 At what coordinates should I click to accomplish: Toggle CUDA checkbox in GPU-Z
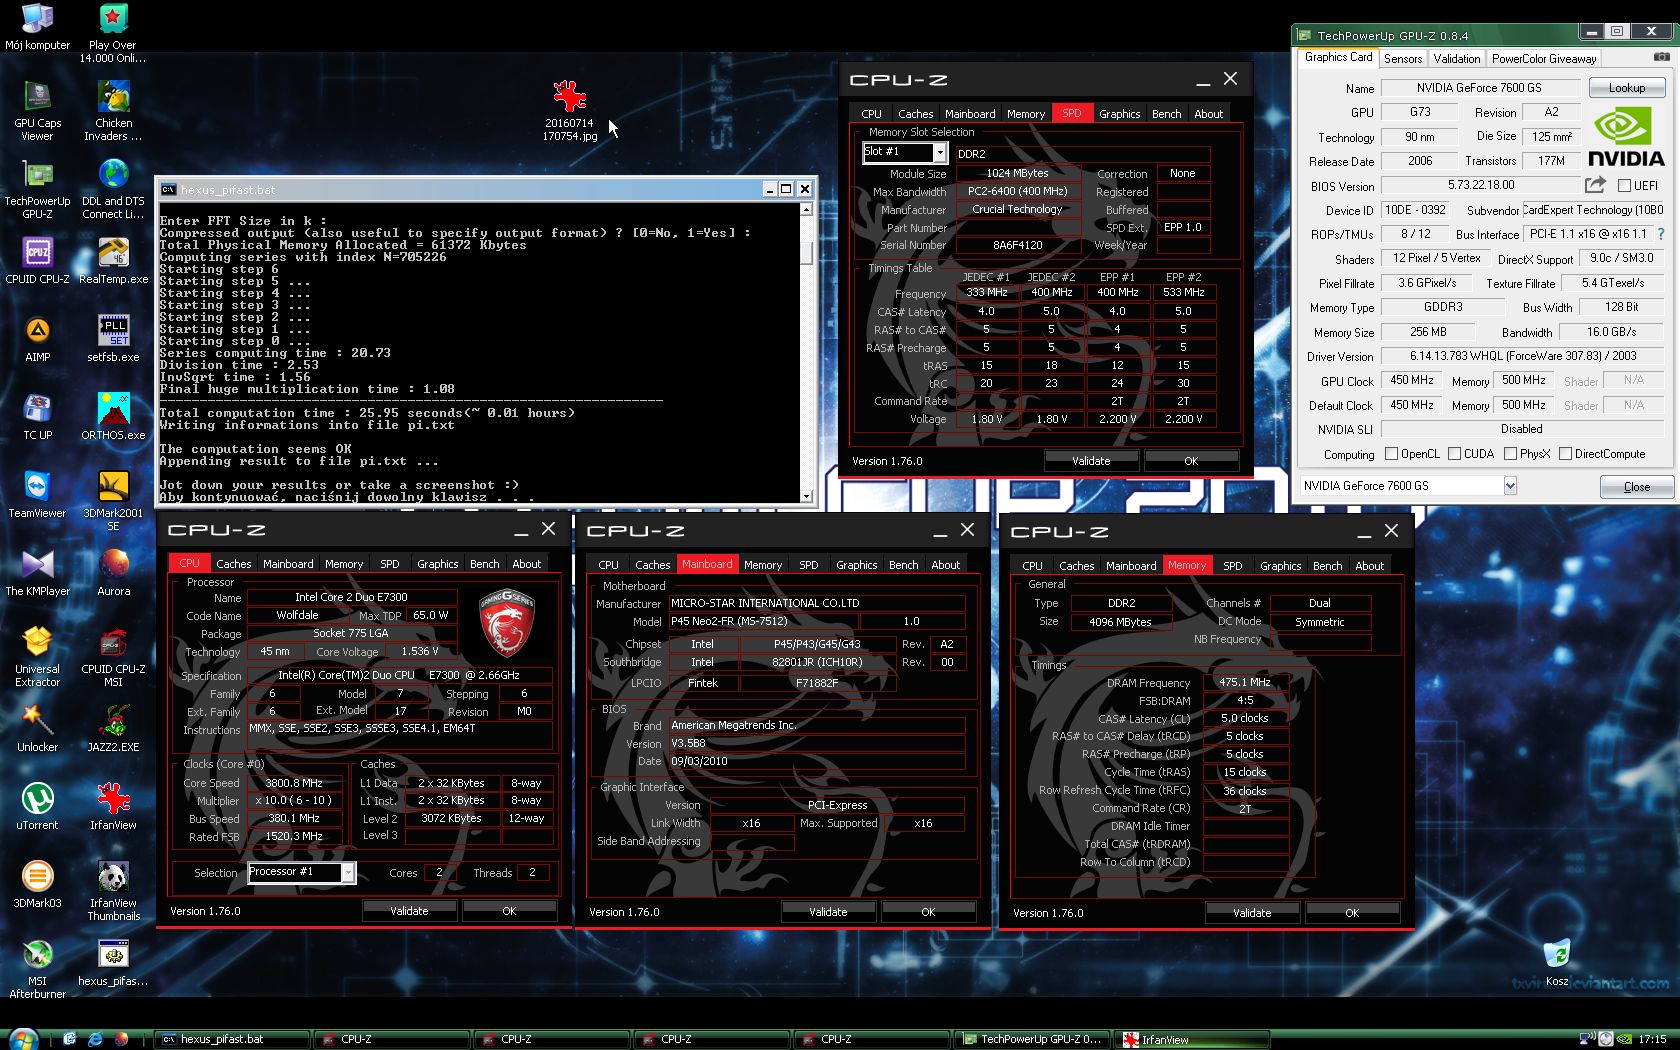click(1454, 454)
